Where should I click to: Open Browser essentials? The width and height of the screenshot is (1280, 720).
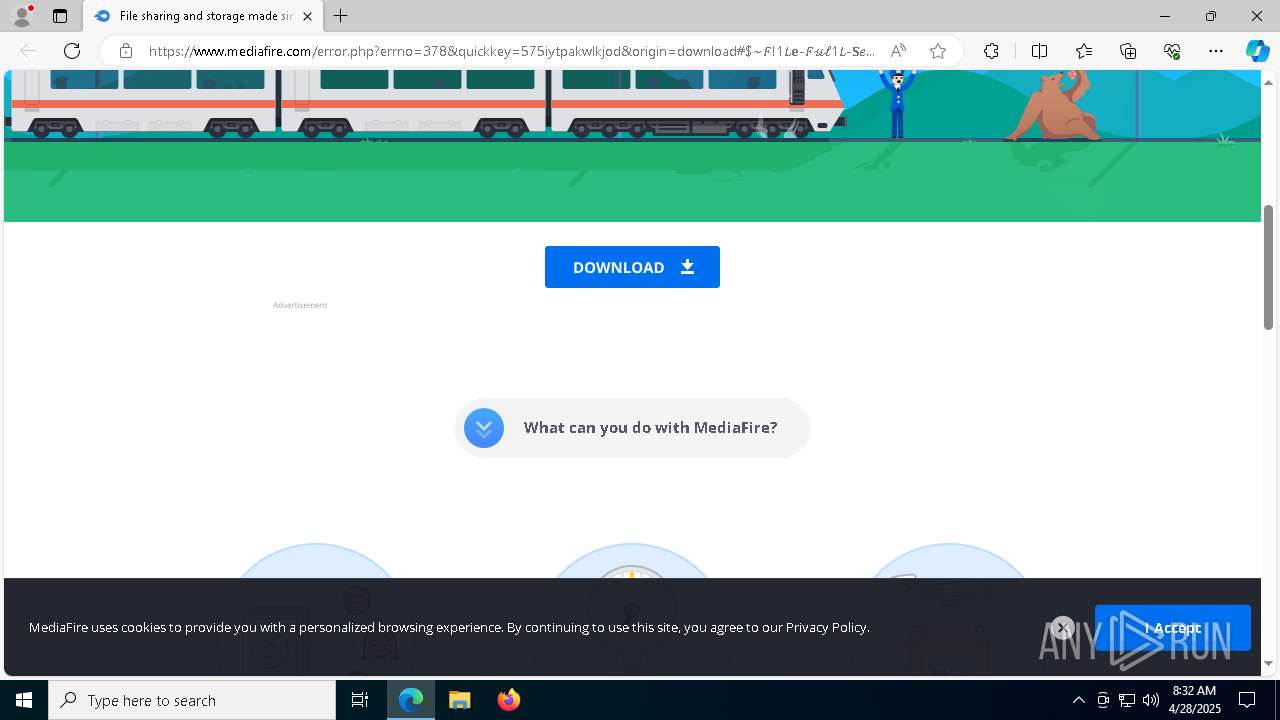coord(1172,51)
